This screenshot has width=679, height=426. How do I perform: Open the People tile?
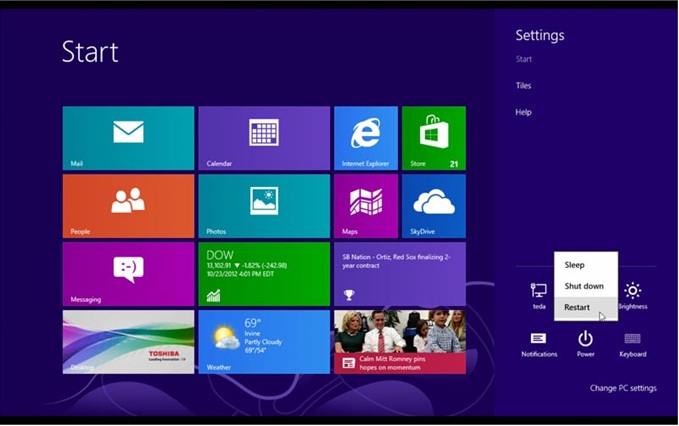click(x=128, y=206)
